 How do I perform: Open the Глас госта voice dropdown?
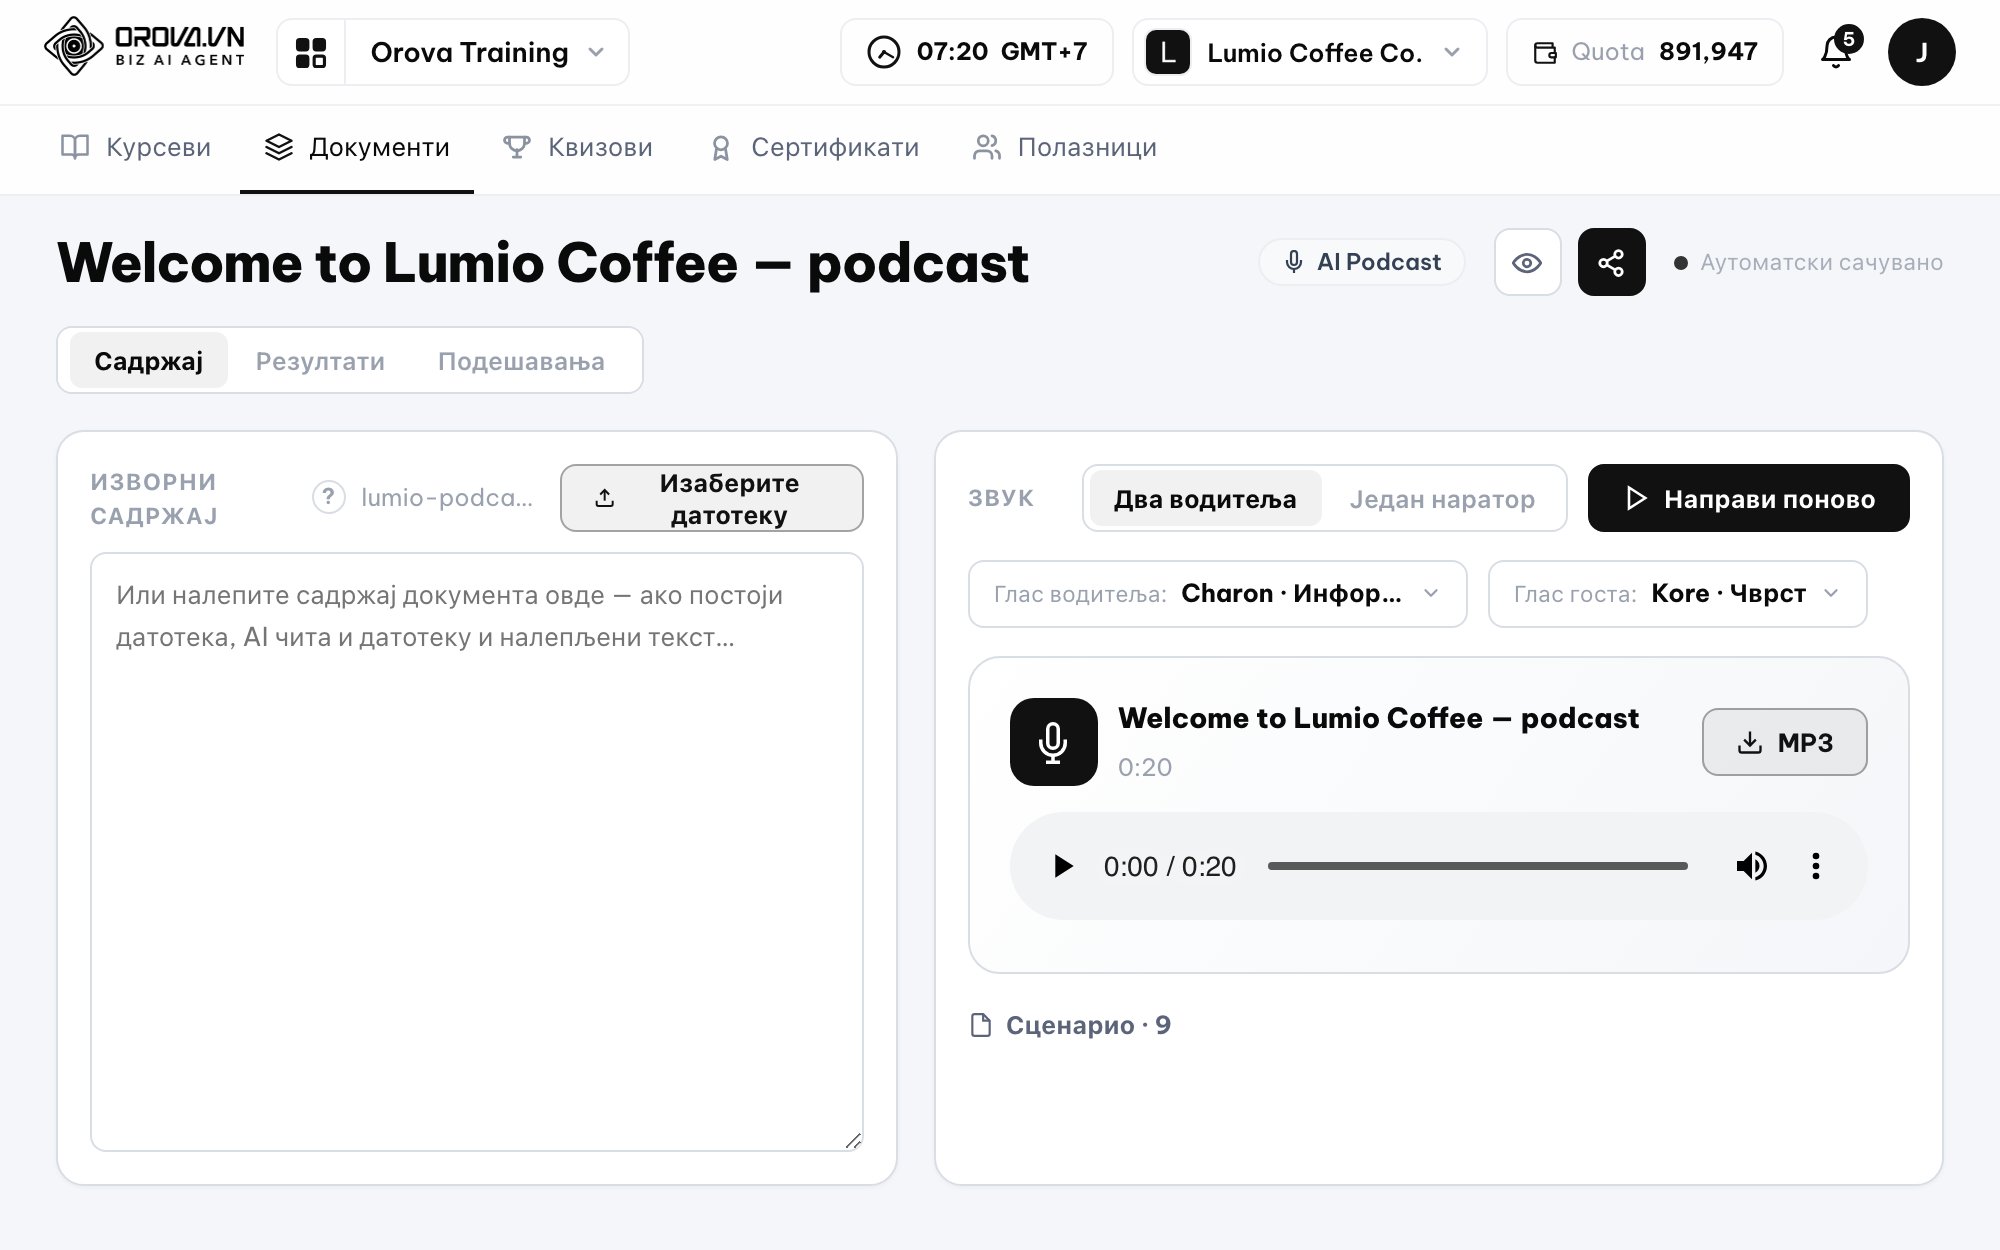click(x=1677, y=594)
